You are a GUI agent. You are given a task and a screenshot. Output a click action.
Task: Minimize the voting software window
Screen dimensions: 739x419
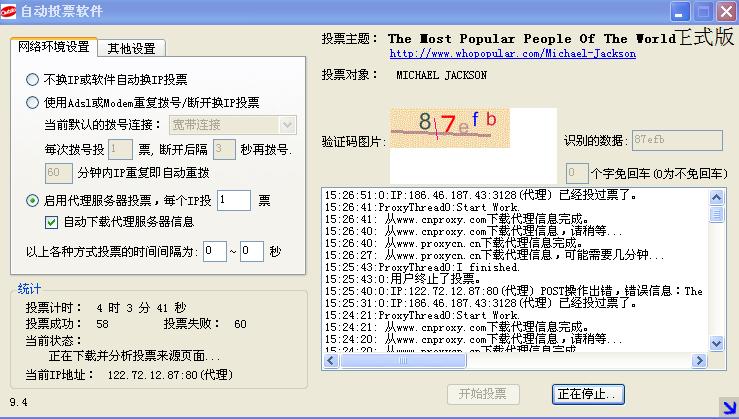click(x=678, y=12)
